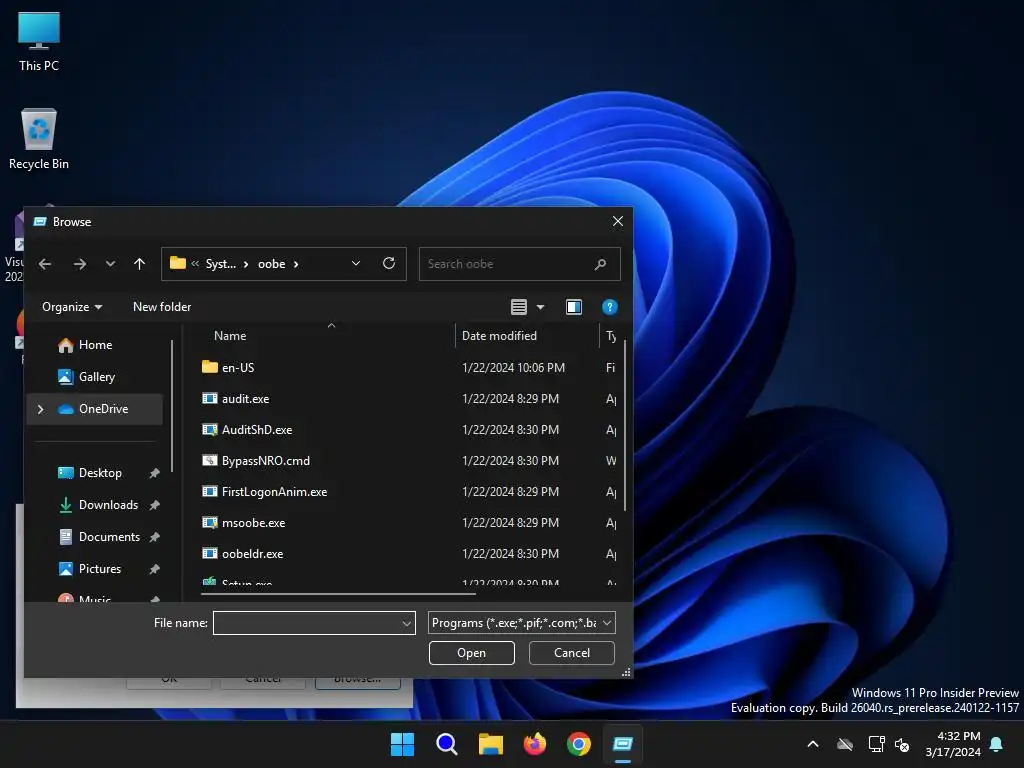Image resolution: width=1024 pixels, height=768 pixels.
Task: Open Pictures quick access folder
Action: point(99,569)
